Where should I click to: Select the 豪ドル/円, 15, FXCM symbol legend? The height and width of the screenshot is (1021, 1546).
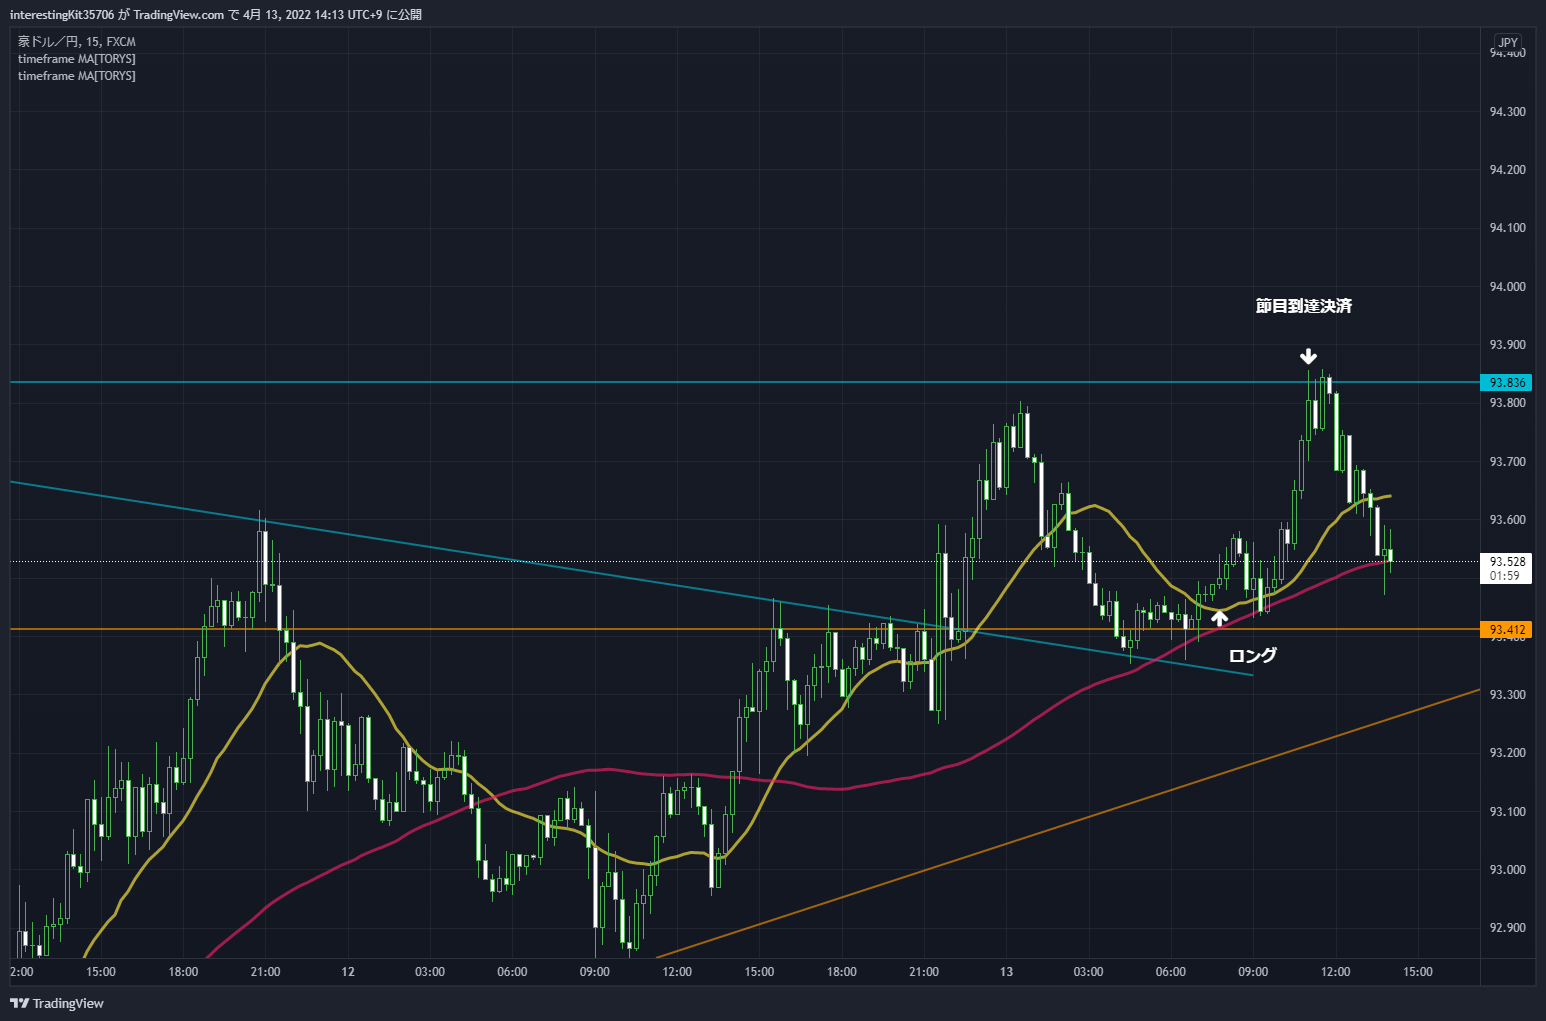coord(77,42)
